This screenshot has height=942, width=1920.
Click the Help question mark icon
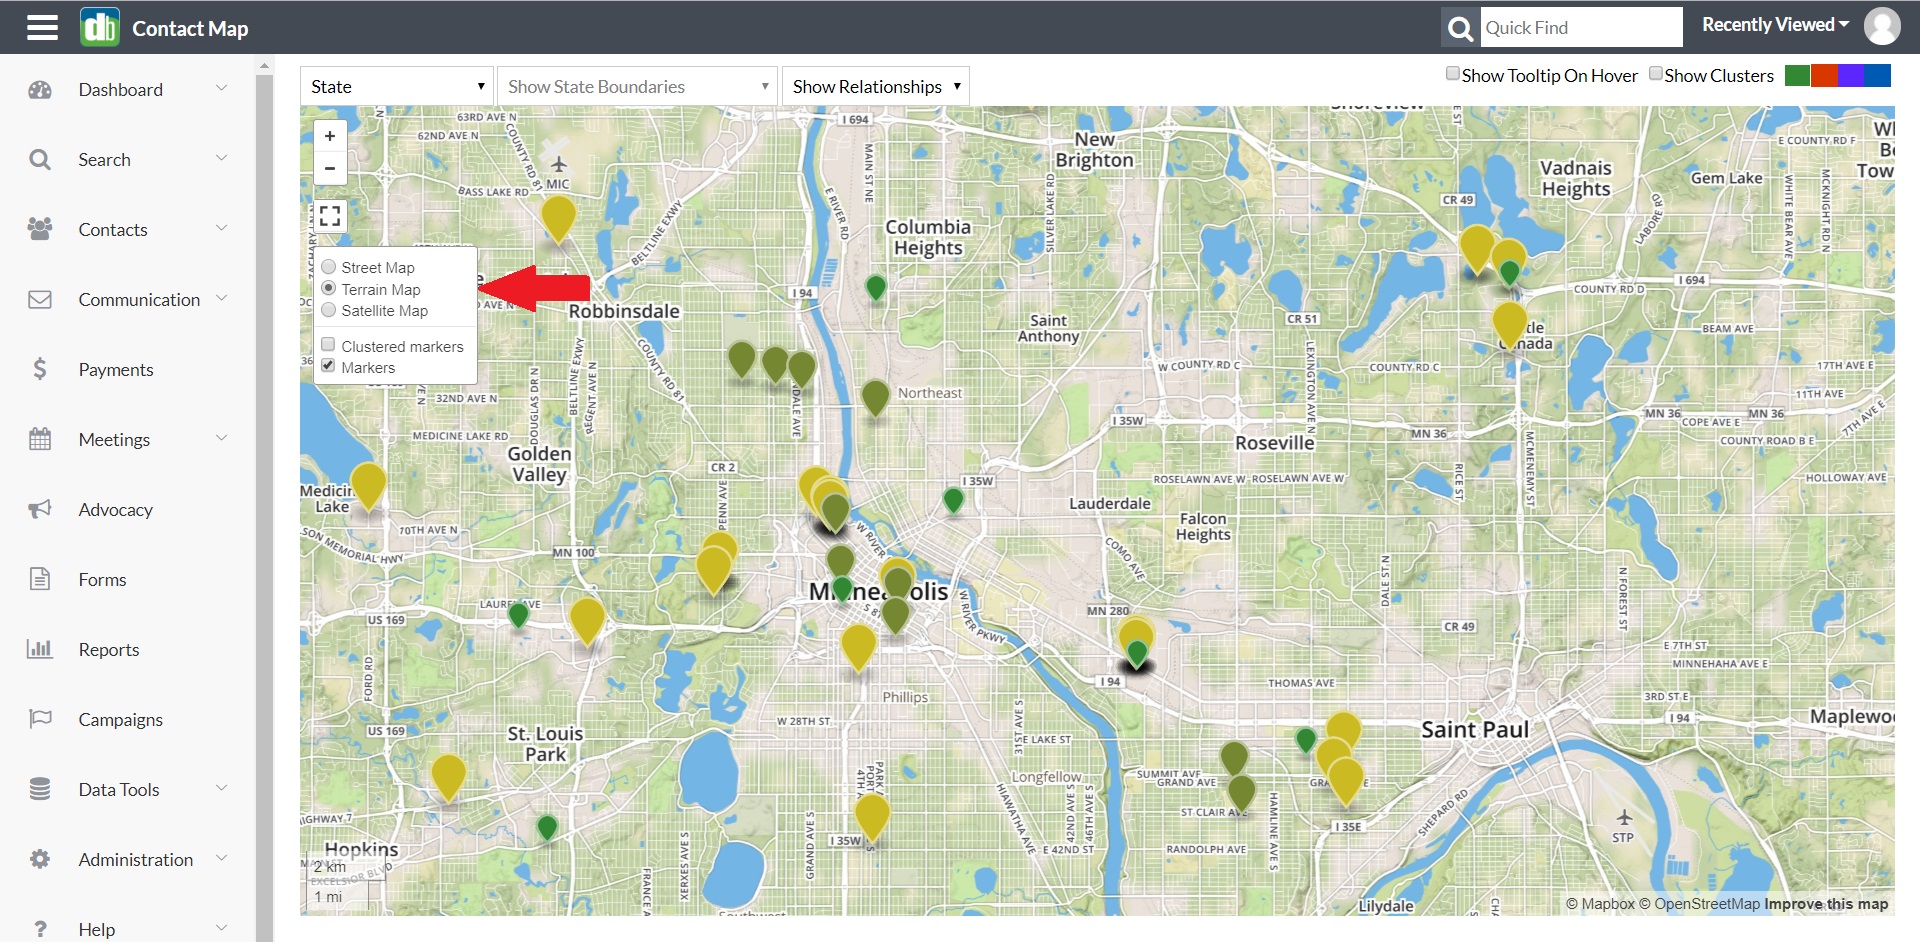(40, 929)
